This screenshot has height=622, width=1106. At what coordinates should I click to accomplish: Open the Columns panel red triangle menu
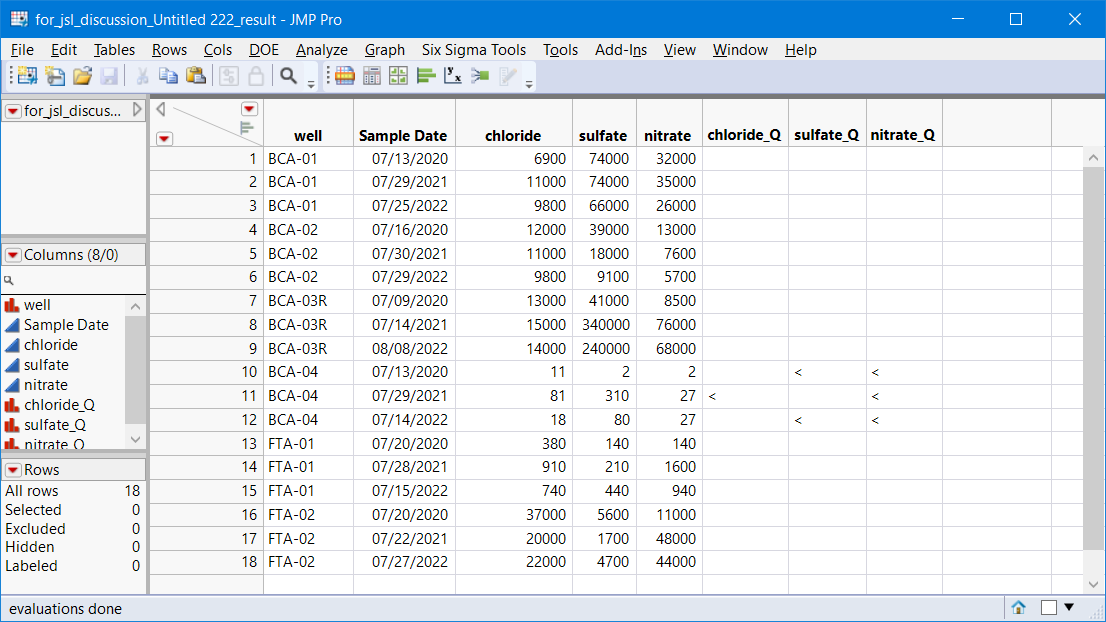pos(11,254)
